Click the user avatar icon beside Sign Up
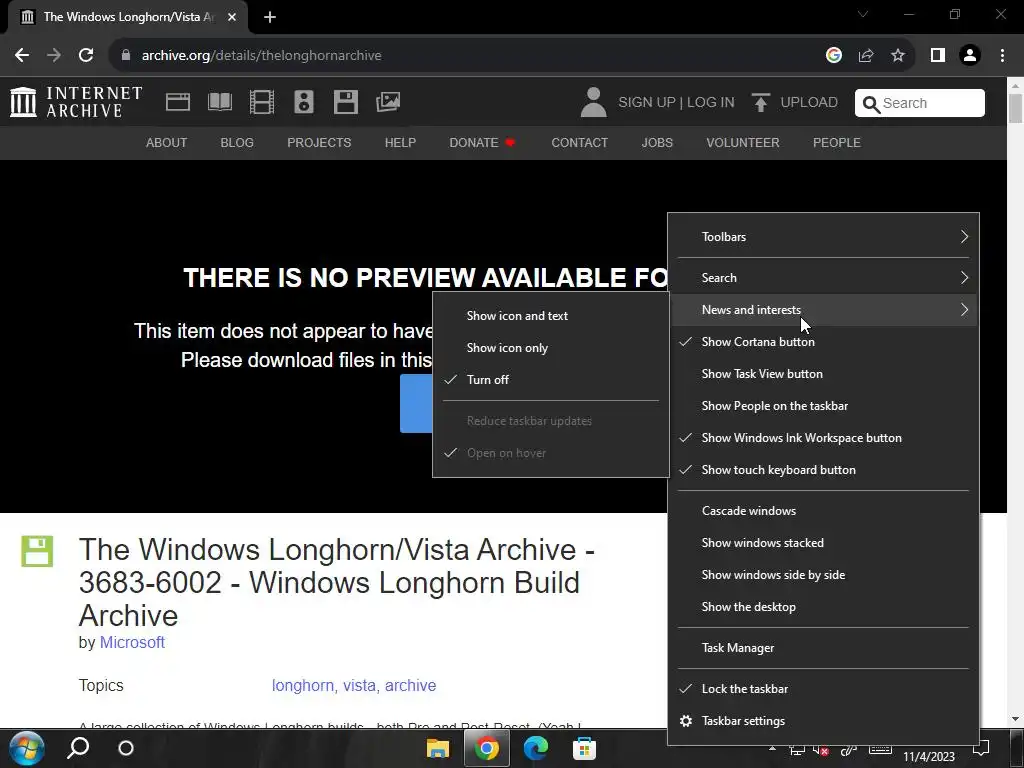 594,103
